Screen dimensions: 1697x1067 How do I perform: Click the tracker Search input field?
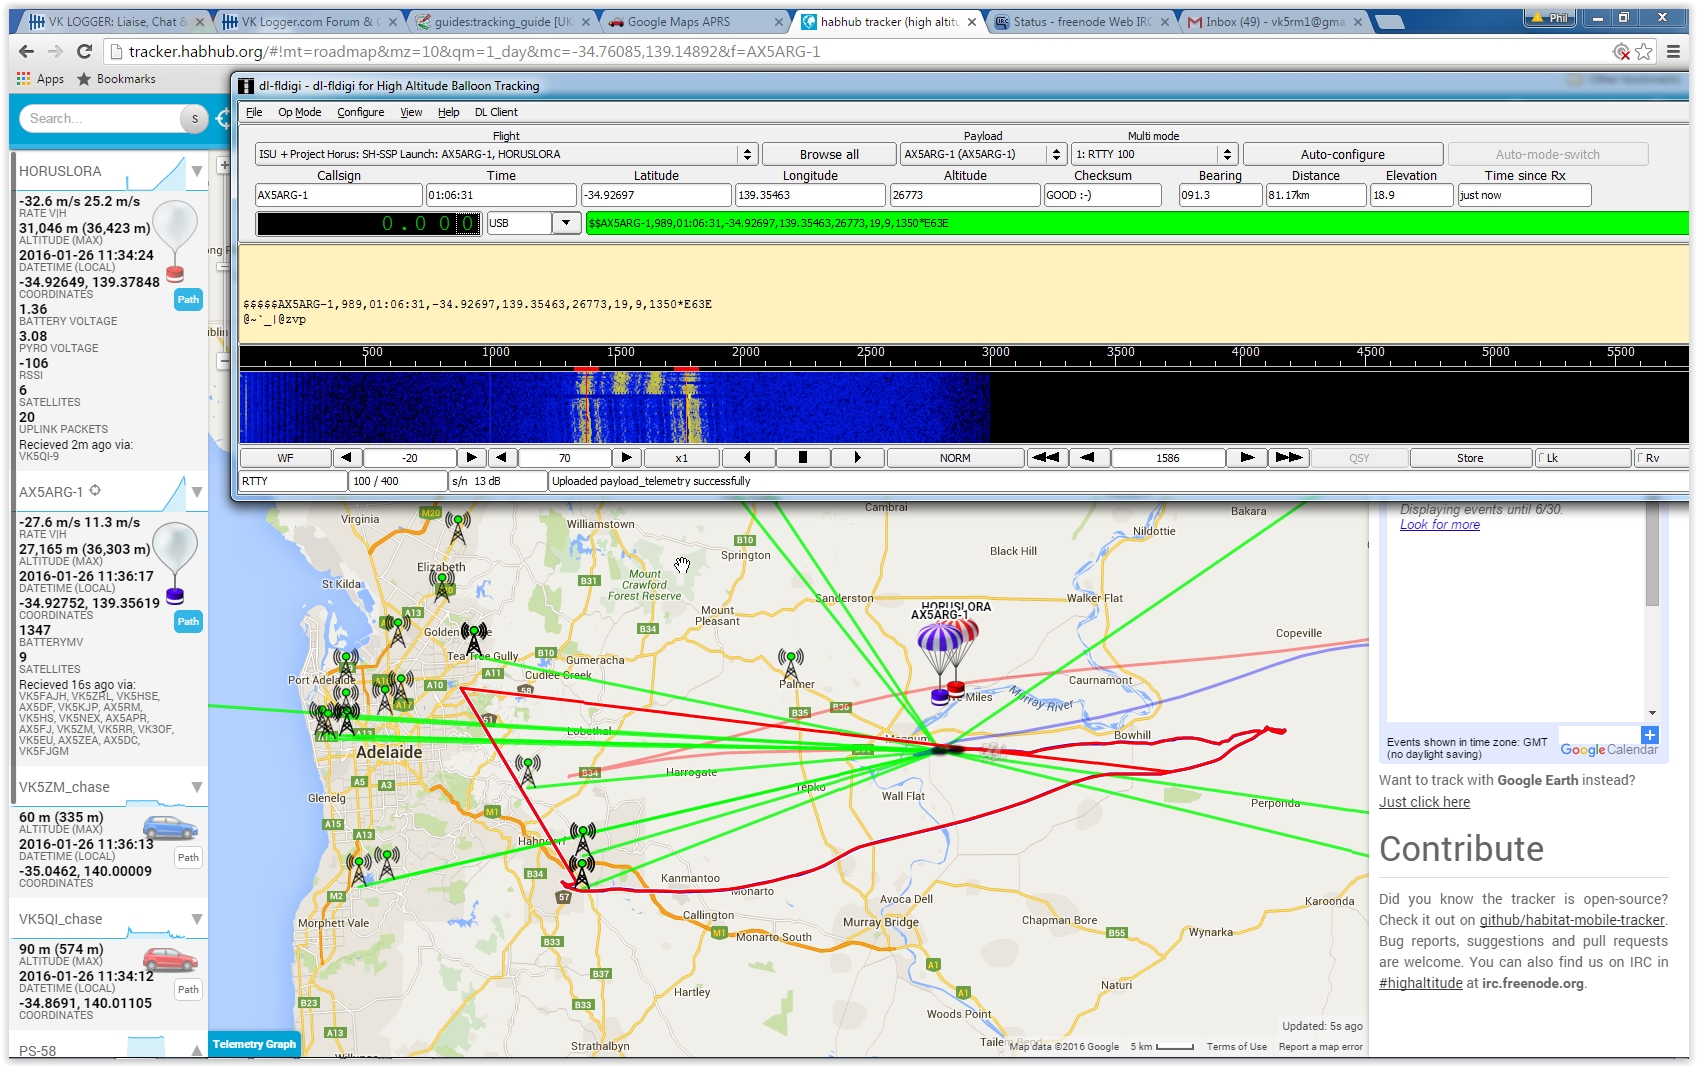[100, 118]
